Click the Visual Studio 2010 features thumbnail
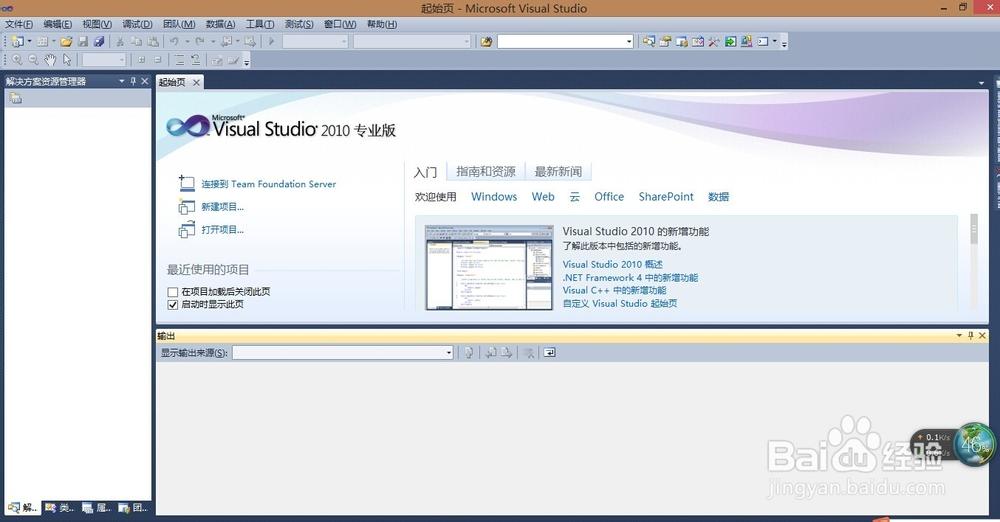This screenshot has height=522, width=1000. point(489,267)
